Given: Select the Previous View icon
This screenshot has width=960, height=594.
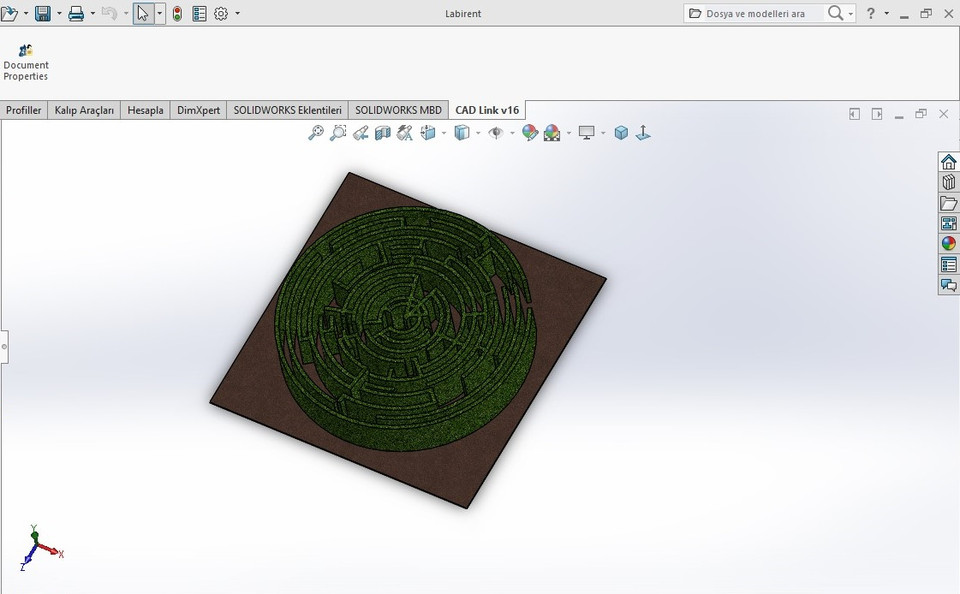Looking at the screenshot, I should point(362,132).
